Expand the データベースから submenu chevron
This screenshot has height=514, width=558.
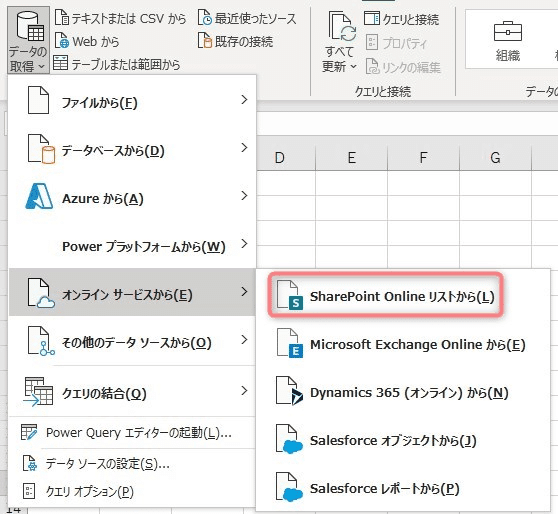244,147
